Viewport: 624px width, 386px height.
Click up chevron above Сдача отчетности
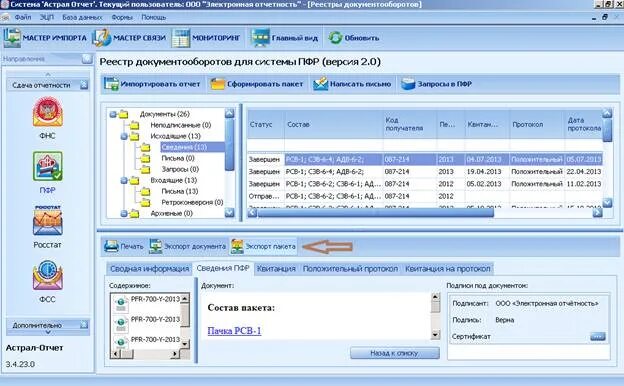click(x=48, y=74)
